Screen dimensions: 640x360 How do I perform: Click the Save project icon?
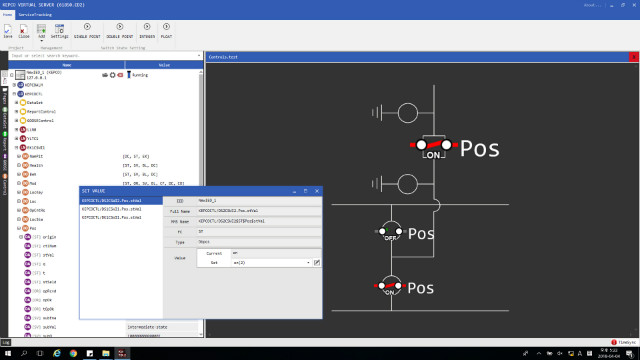pyautogui.click(x=7, y=31)
